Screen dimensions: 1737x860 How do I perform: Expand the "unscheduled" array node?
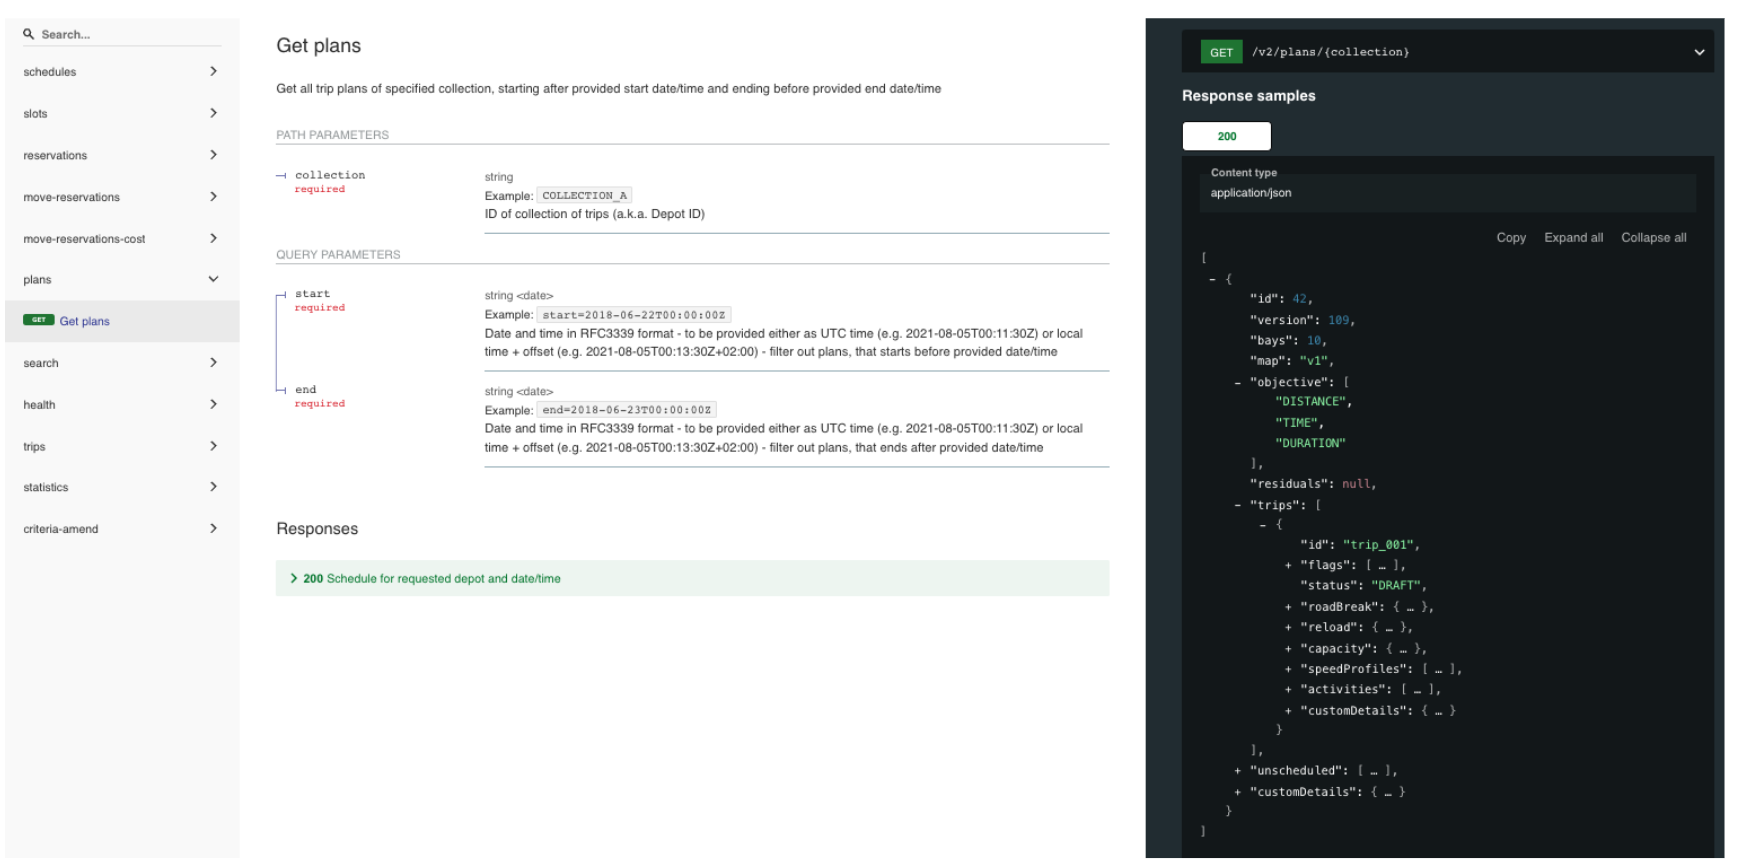click(x=1237, y=771)
